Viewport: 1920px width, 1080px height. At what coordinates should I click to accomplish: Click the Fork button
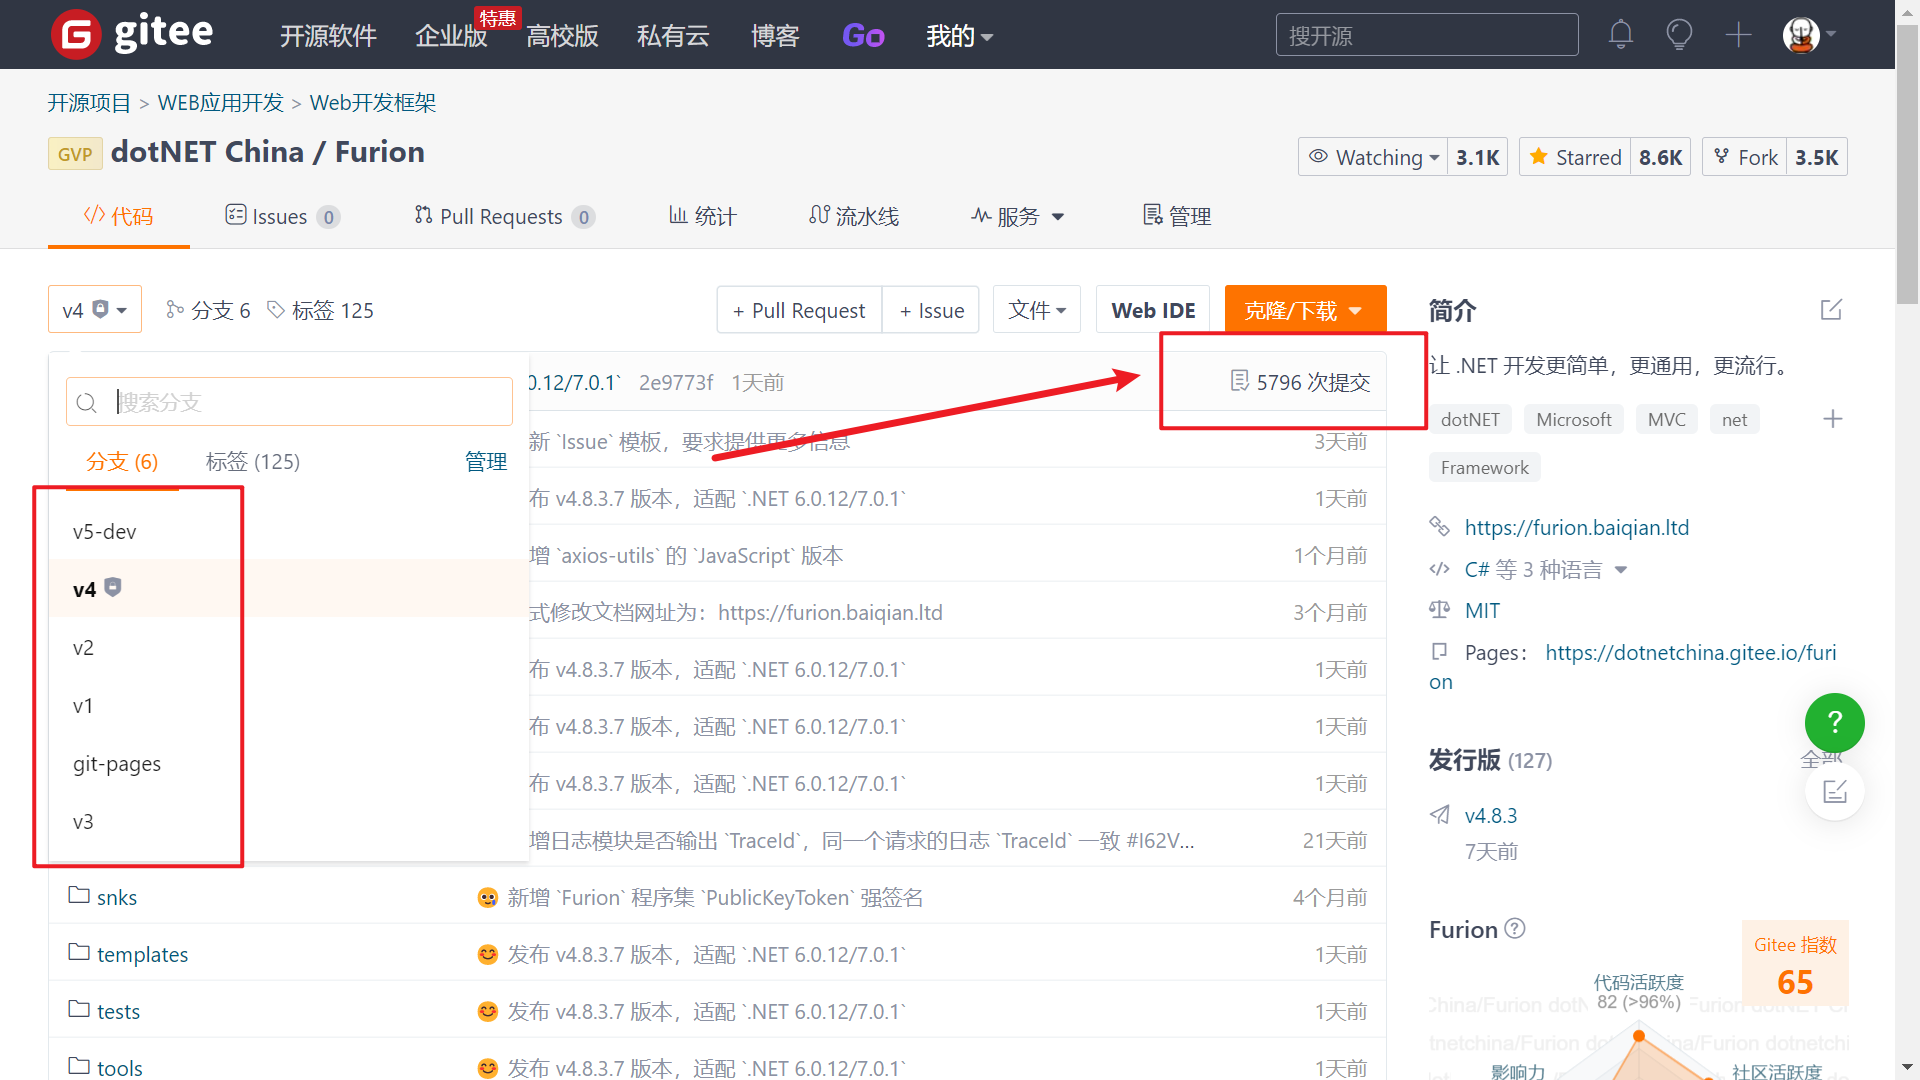(x=1745, y=157)
